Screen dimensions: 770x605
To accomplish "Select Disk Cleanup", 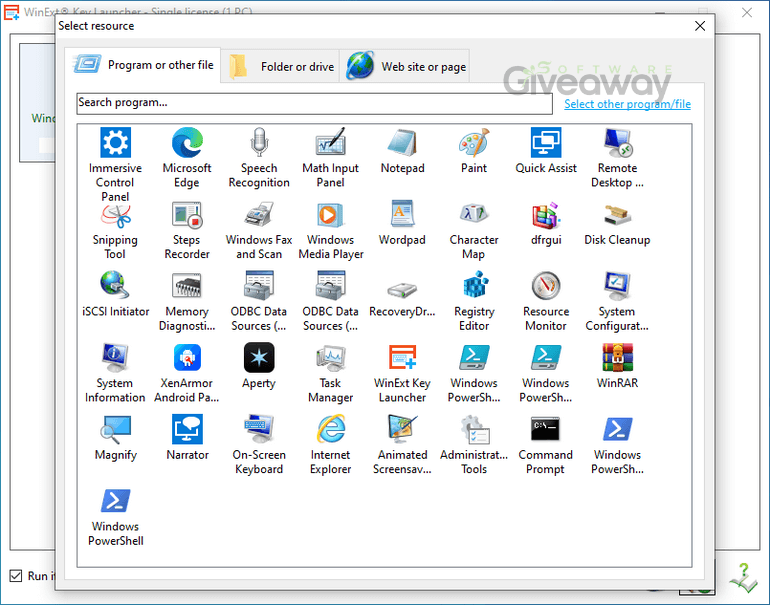I will (x=617, y=215).
